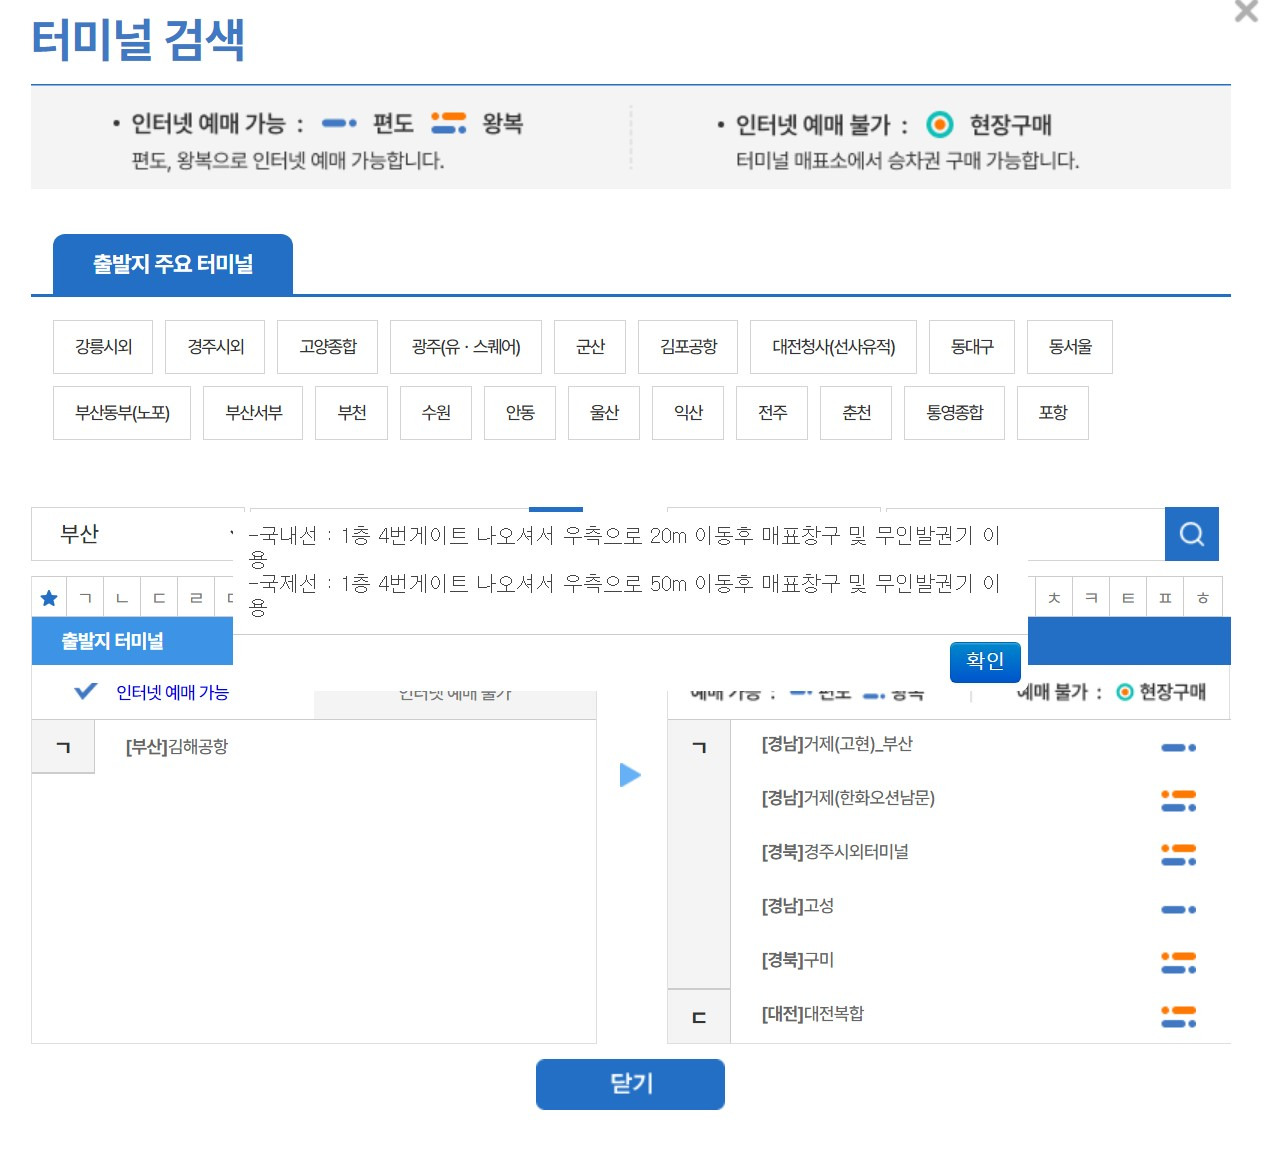Choose 춘천 terminal

pyautogui.click(x=856, y=413)
